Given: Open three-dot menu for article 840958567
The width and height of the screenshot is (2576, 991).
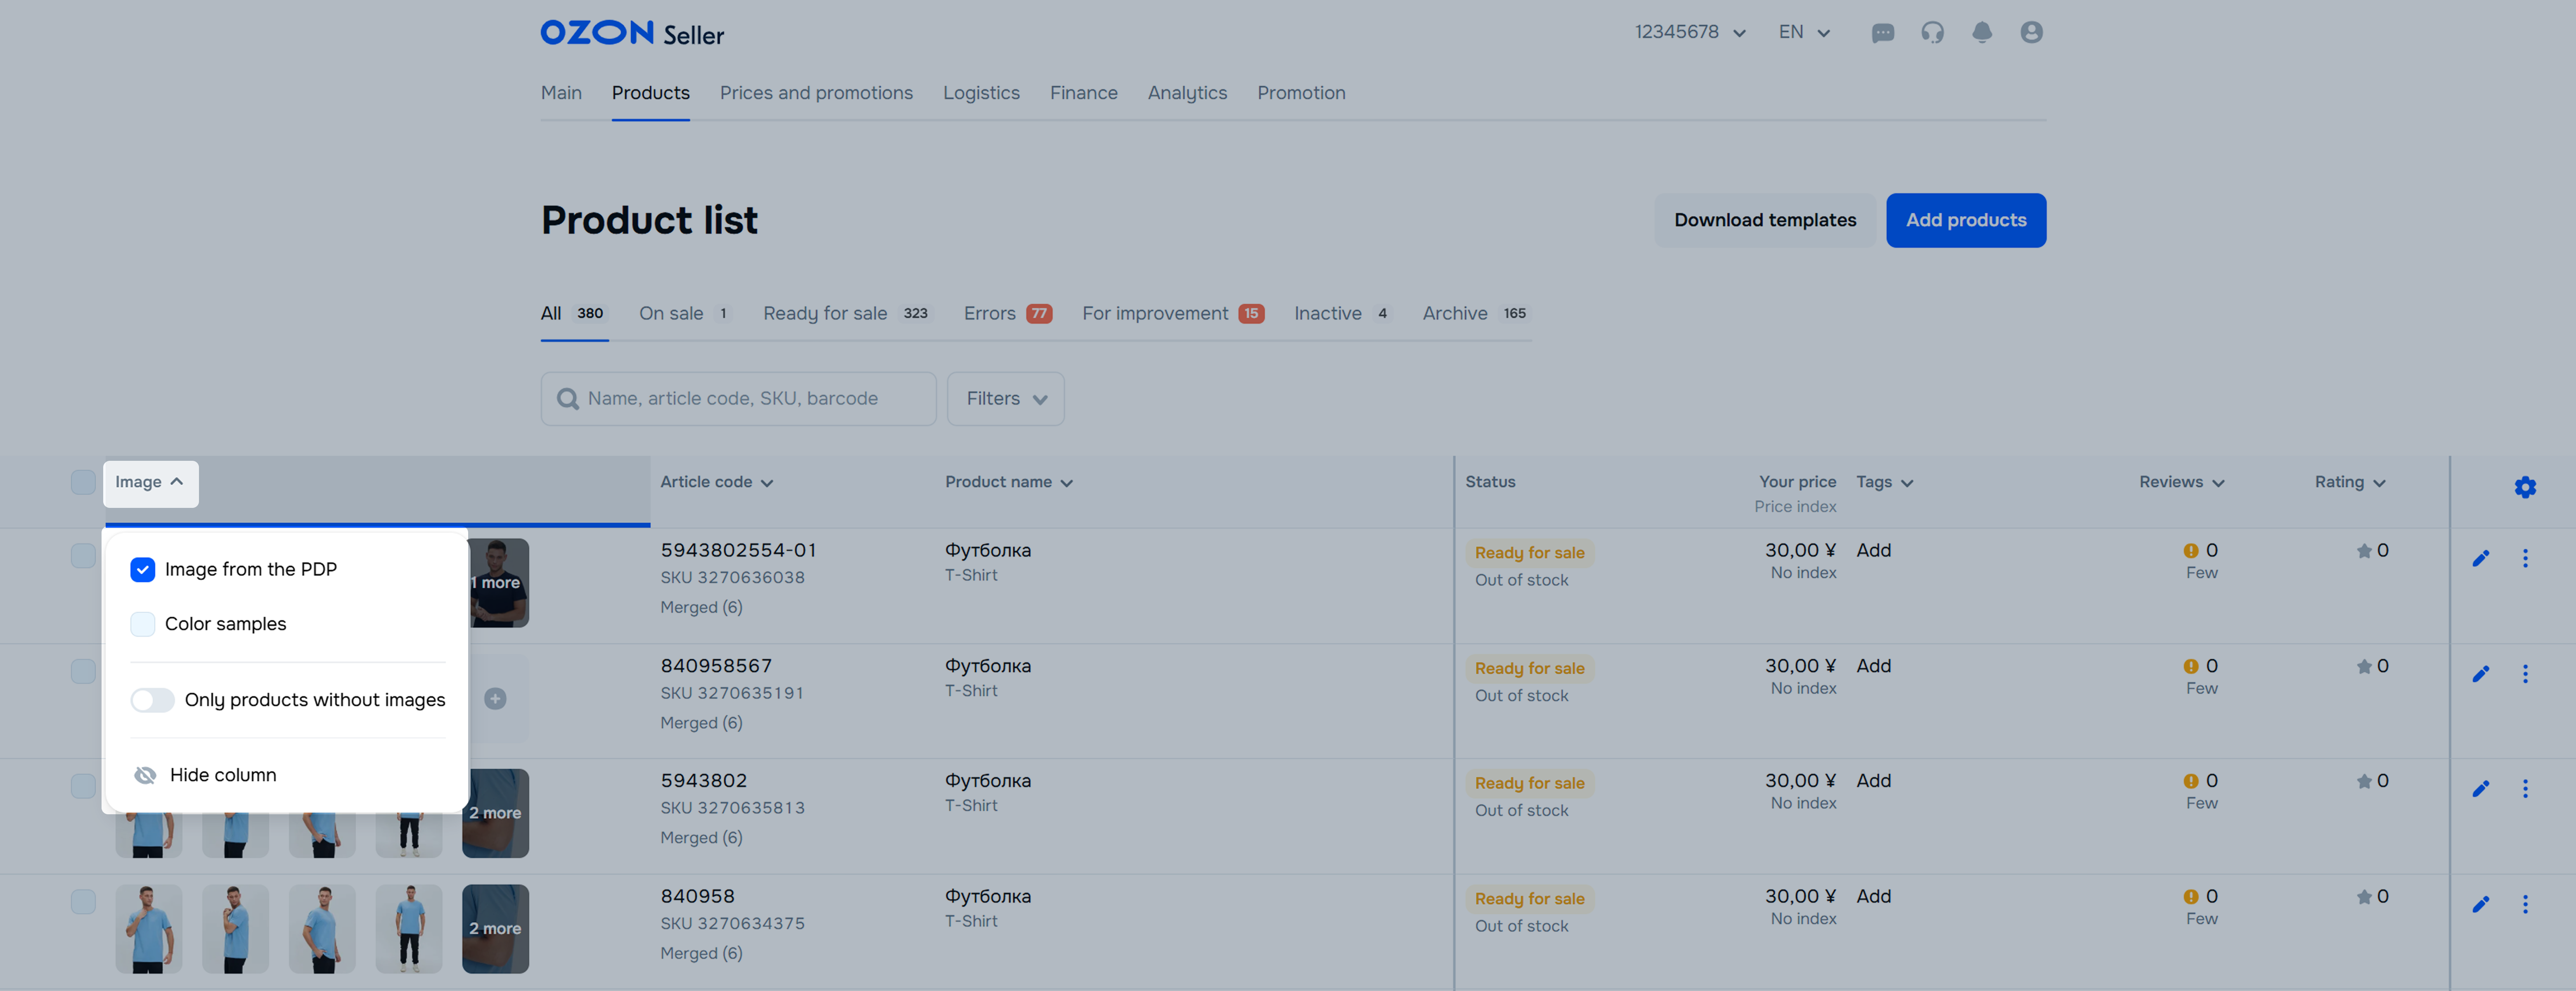Looking at the screenshot, I should click(2524, 674).
